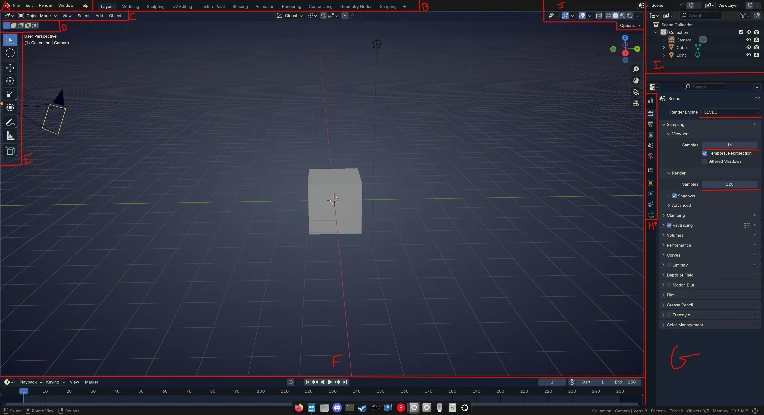This screenshot has width=764, height=415.
Task: Jump to the animation start frame
Action: click(x=308, y=382)
